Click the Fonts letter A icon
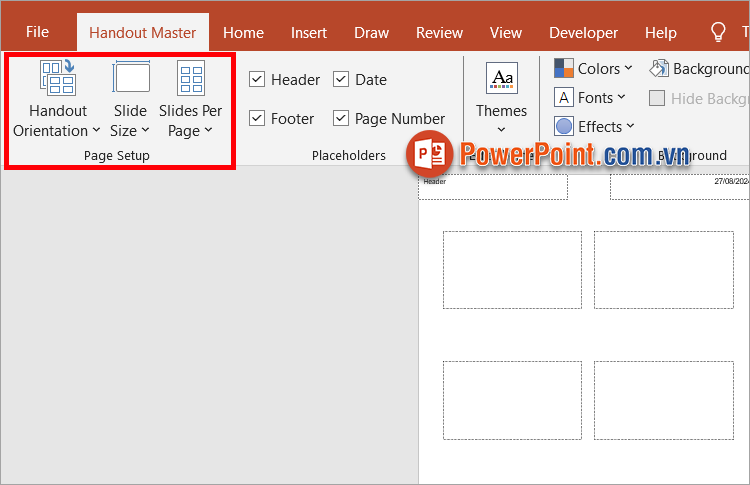This screenshot has height=485, width=750. pos(563,98)
